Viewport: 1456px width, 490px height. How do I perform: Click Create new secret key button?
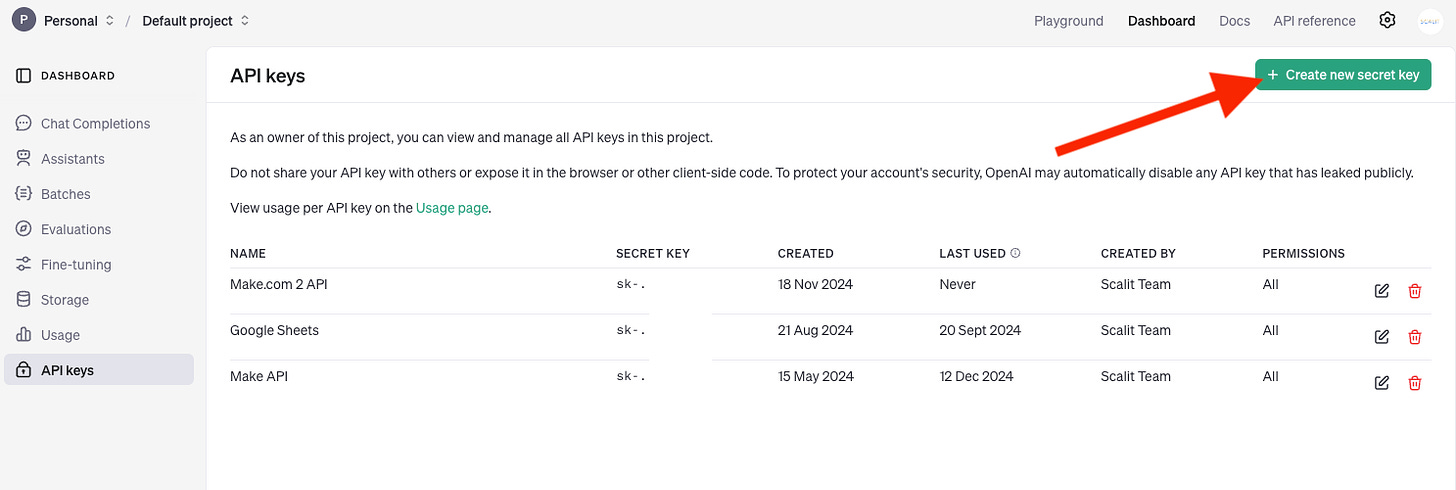point(1343,75)
